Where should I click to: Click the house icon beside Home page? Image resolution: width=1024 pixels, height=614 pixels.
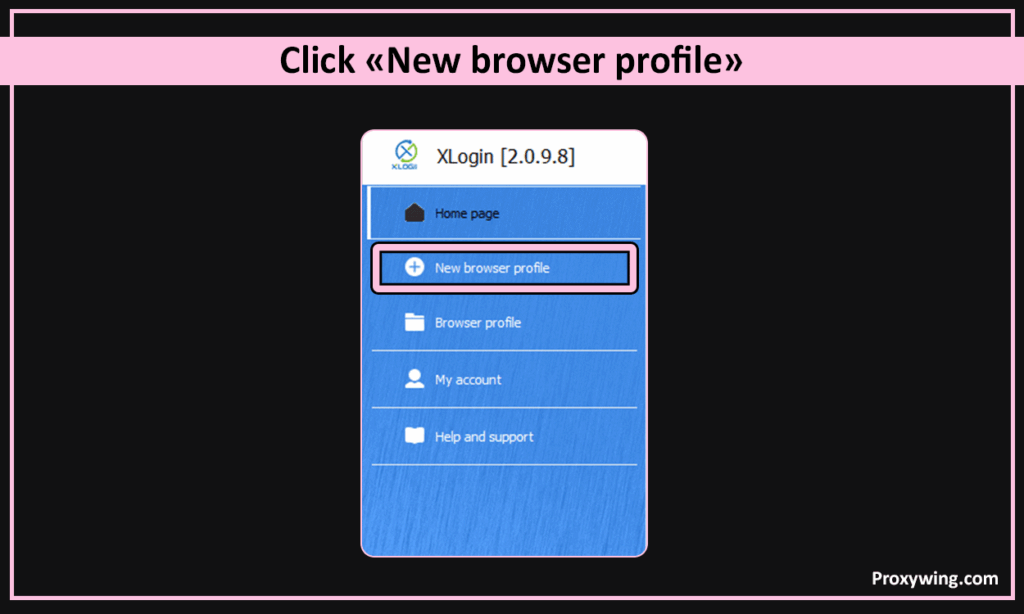(414, 213)
